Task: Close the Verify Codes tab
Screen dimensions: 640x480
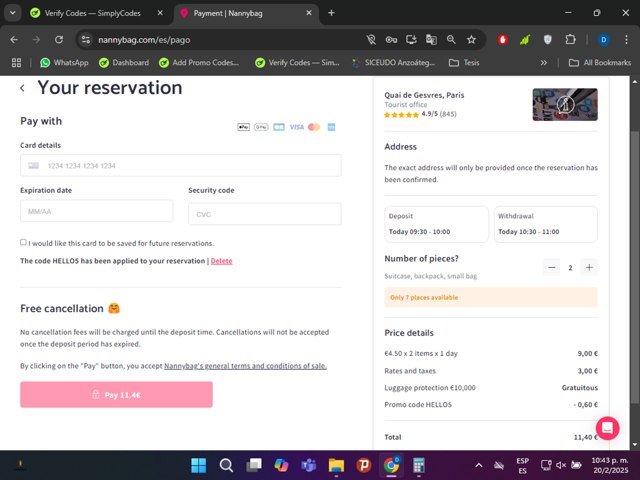Action: (160, 13)
